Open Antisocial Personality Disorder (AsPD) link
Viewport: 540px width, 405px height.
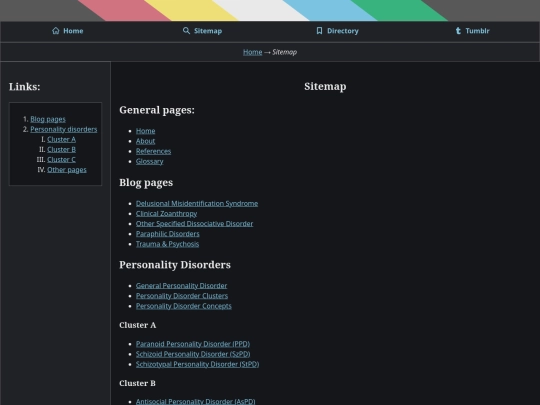196,401
